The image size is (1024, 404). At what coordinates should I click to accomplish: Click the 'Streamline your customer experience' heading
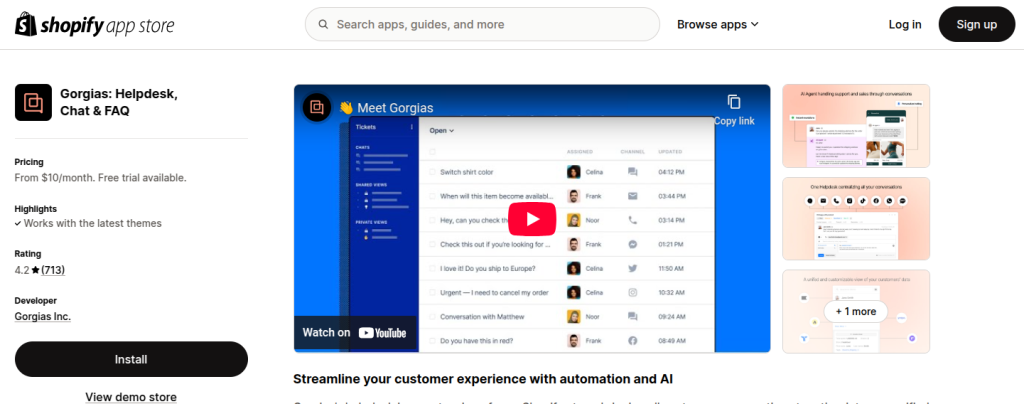click(483, 379)
